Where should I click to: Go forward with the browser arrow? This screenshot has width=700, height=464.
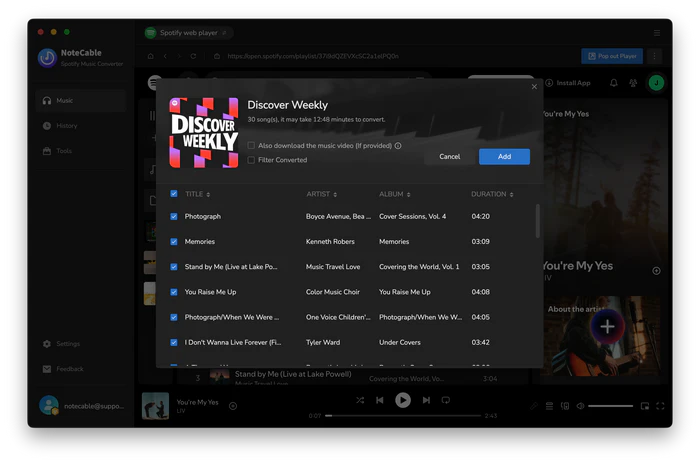point(179,56)
